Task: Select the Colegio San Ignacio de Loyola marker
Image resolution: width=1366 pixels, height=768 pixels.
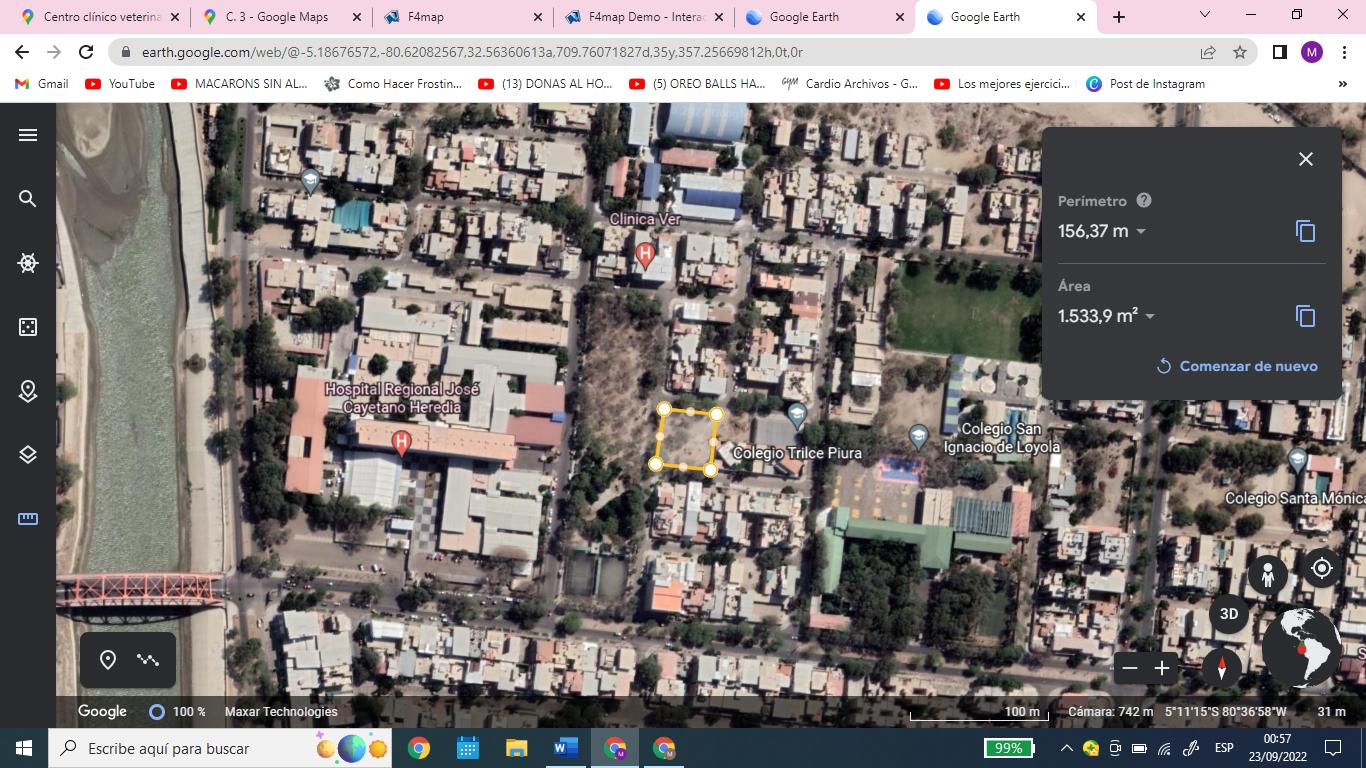Action: click(918, 436)
